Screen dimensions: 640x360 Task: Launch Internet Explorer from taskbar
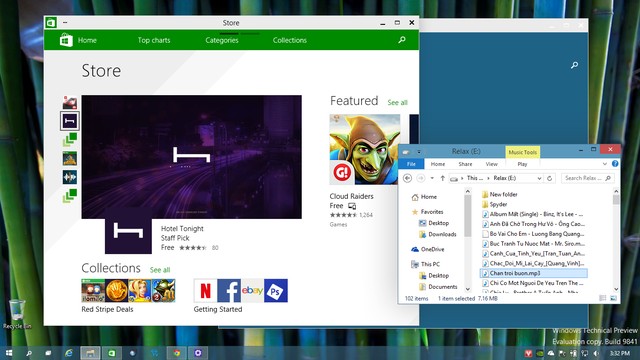(69, 353)
